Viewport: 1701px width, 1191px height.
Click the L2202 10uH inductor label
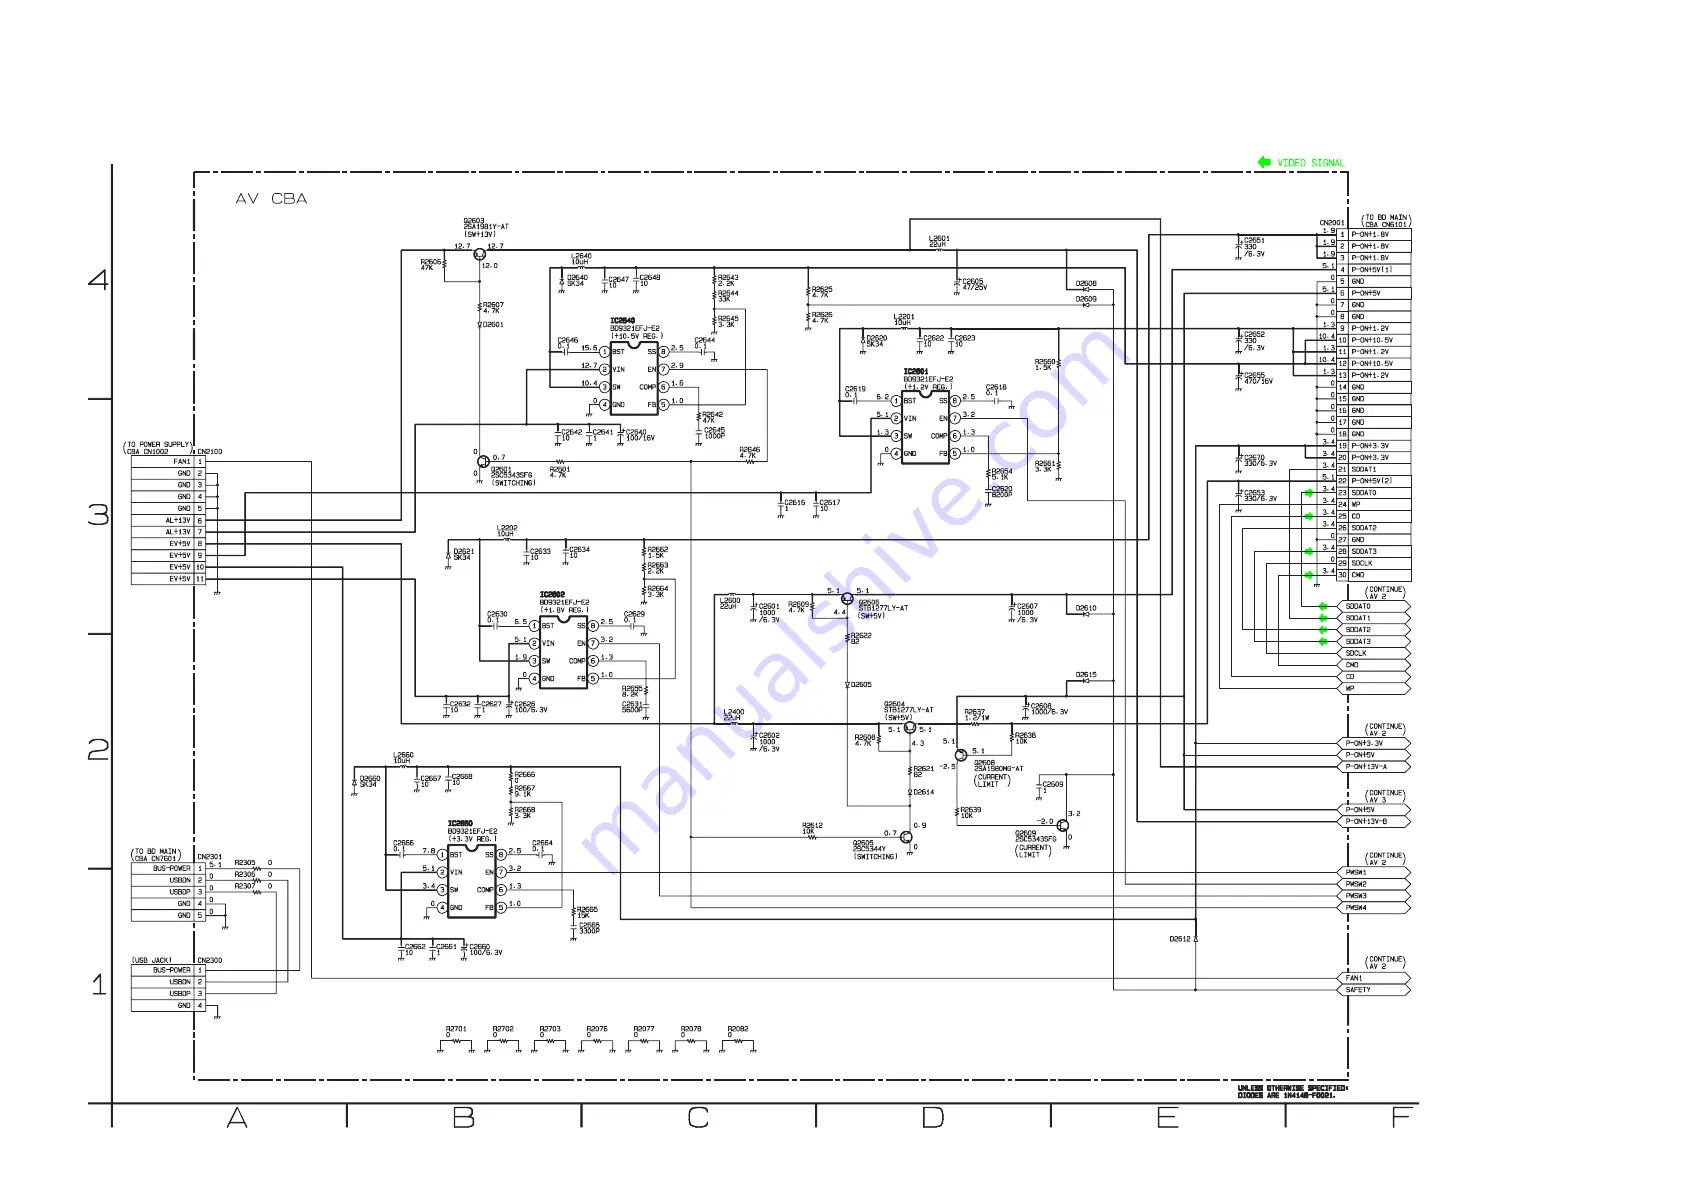coord(507,531)
